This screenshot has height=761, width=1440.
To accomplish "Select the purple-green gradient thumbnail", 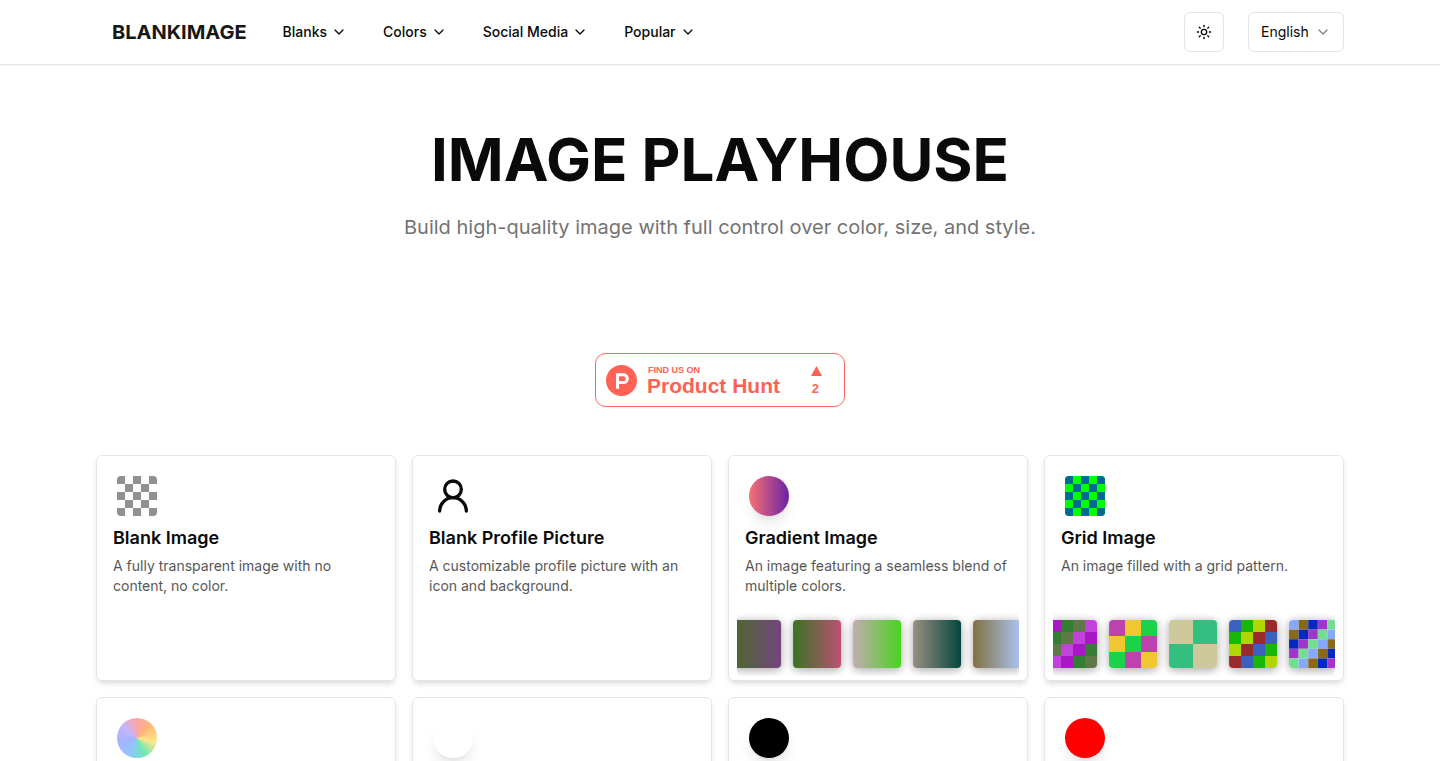I will click(759, 644).
